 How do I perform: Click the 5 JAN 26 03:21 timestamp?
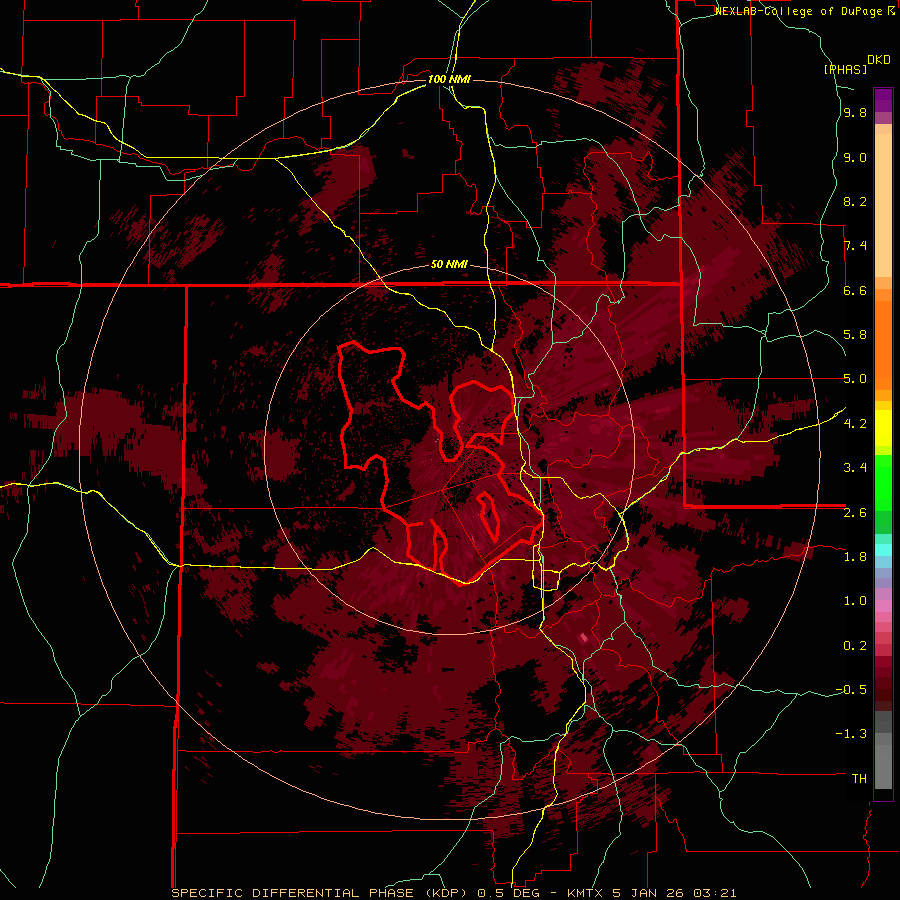(672, 893)
